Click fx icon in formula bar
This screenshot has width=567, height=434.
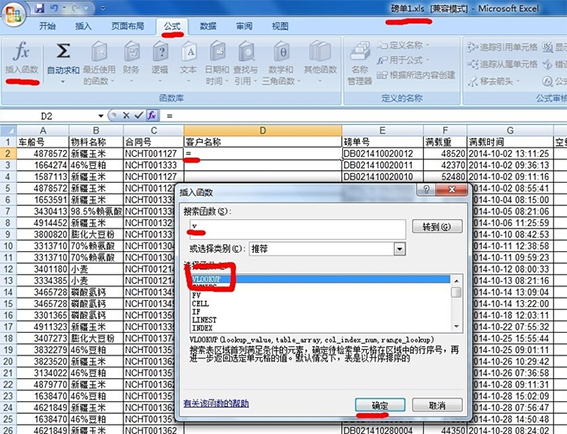[152, 116]
